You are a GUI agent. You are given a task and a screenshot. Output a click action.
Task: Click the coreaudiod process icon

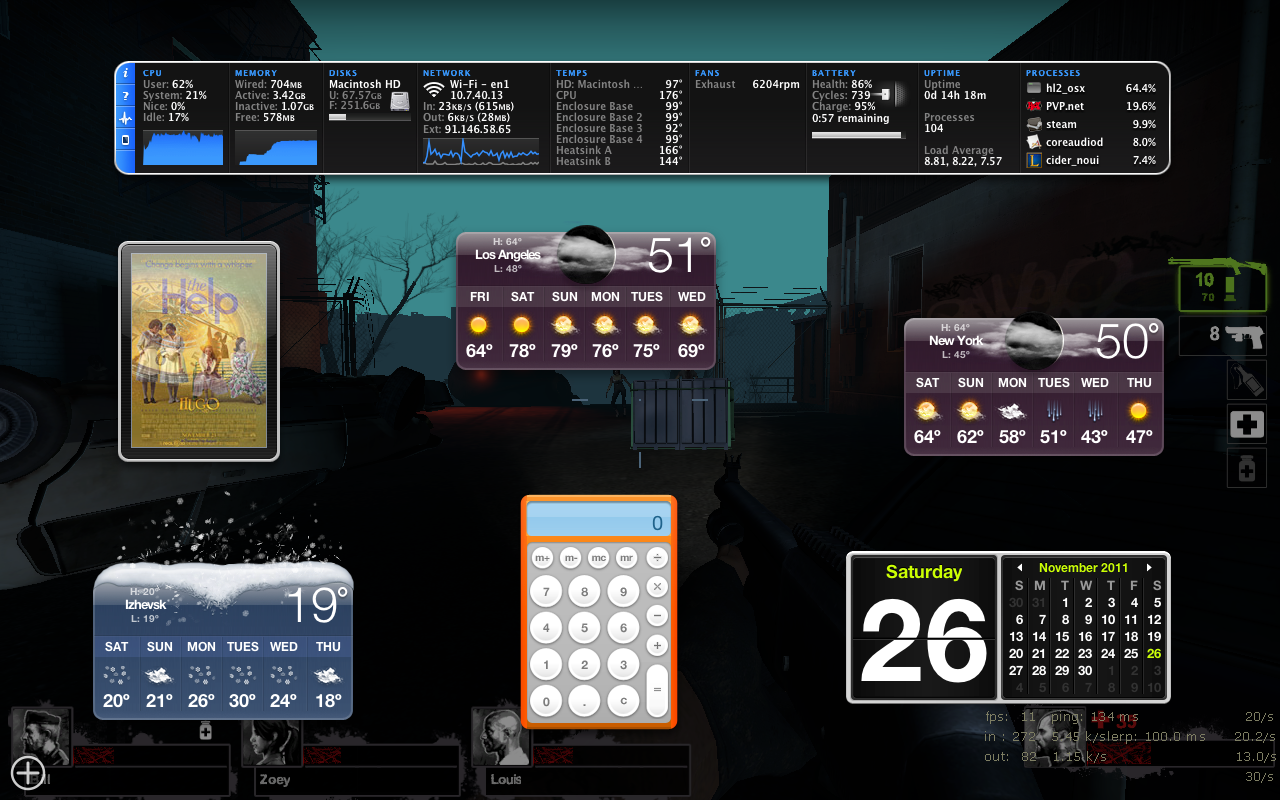click(1034, 142)
